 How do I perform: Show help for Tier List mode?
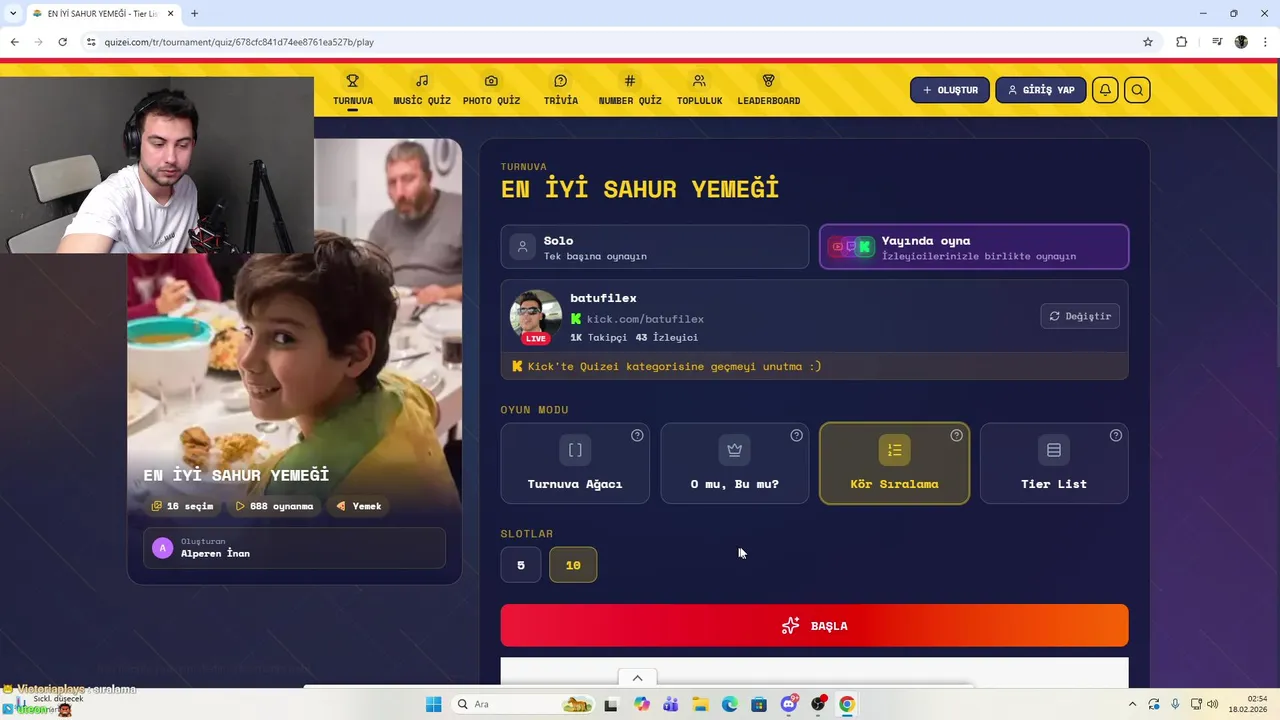point(1116,435)
